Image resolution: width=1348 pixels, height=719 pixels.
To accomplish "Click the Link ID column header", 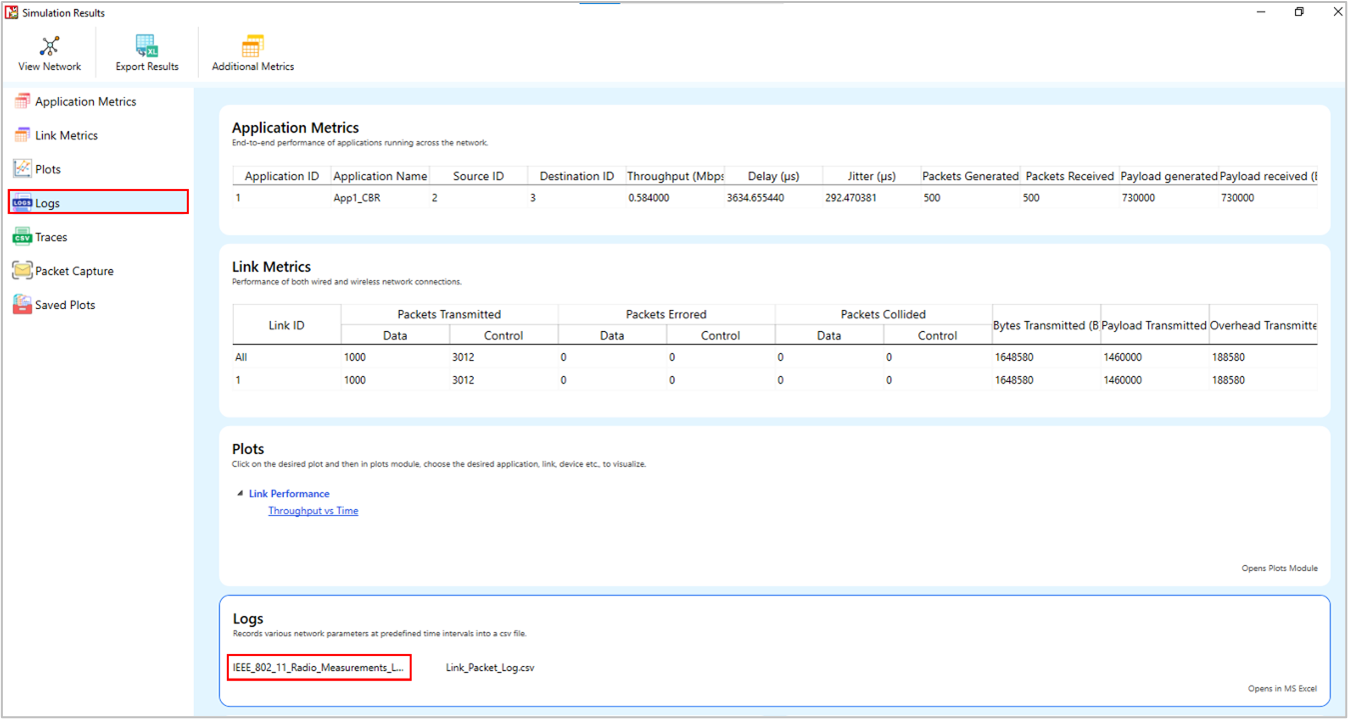I will tap(286, 325).
